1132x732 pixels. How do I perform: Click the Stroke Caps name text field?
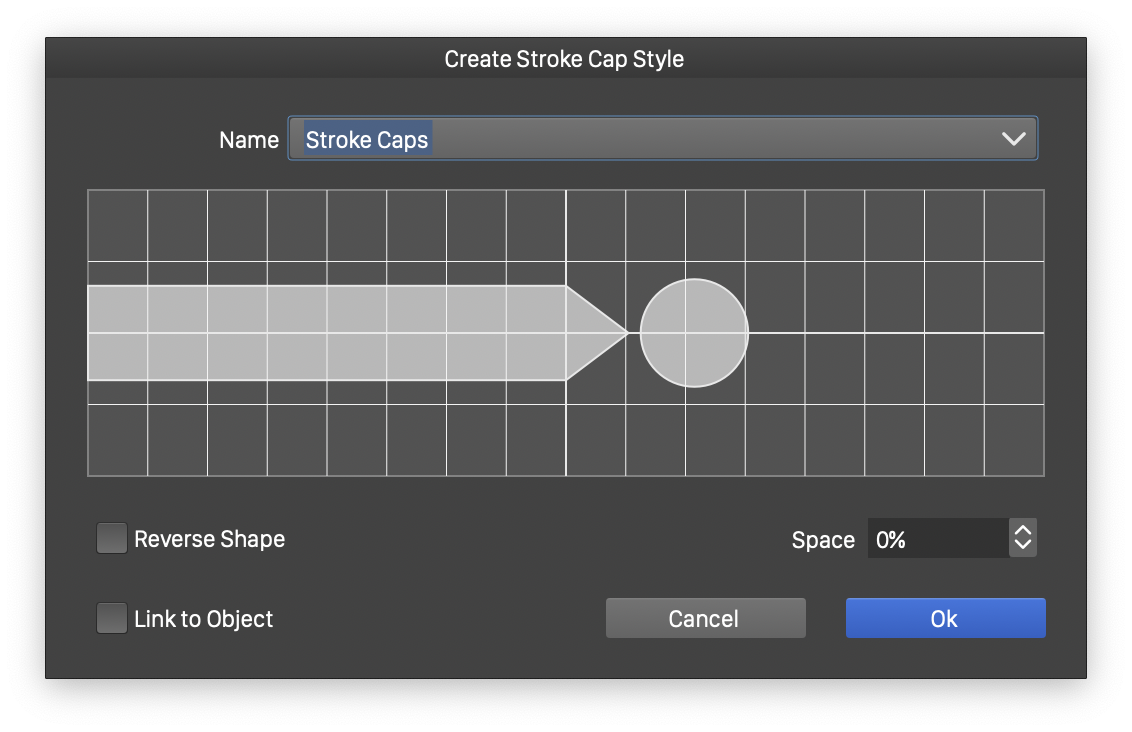(x=640, y=139)
